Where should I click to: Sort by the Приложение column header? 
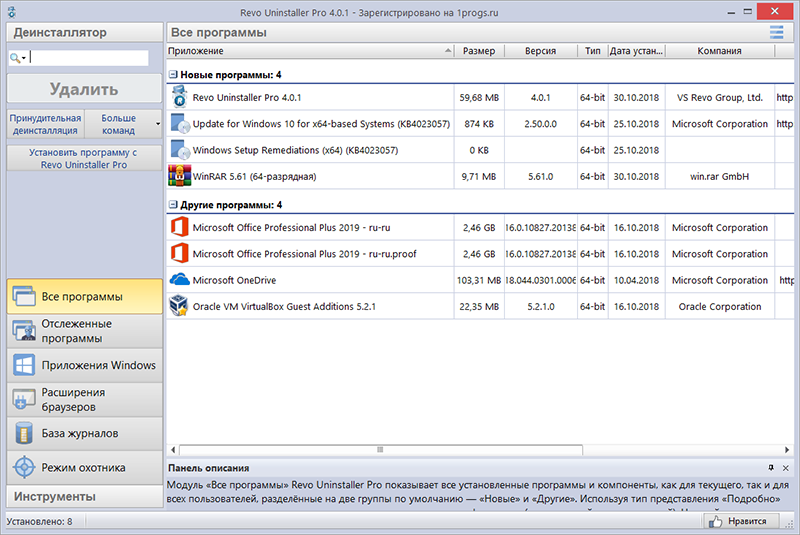click(x=310, y=50)
